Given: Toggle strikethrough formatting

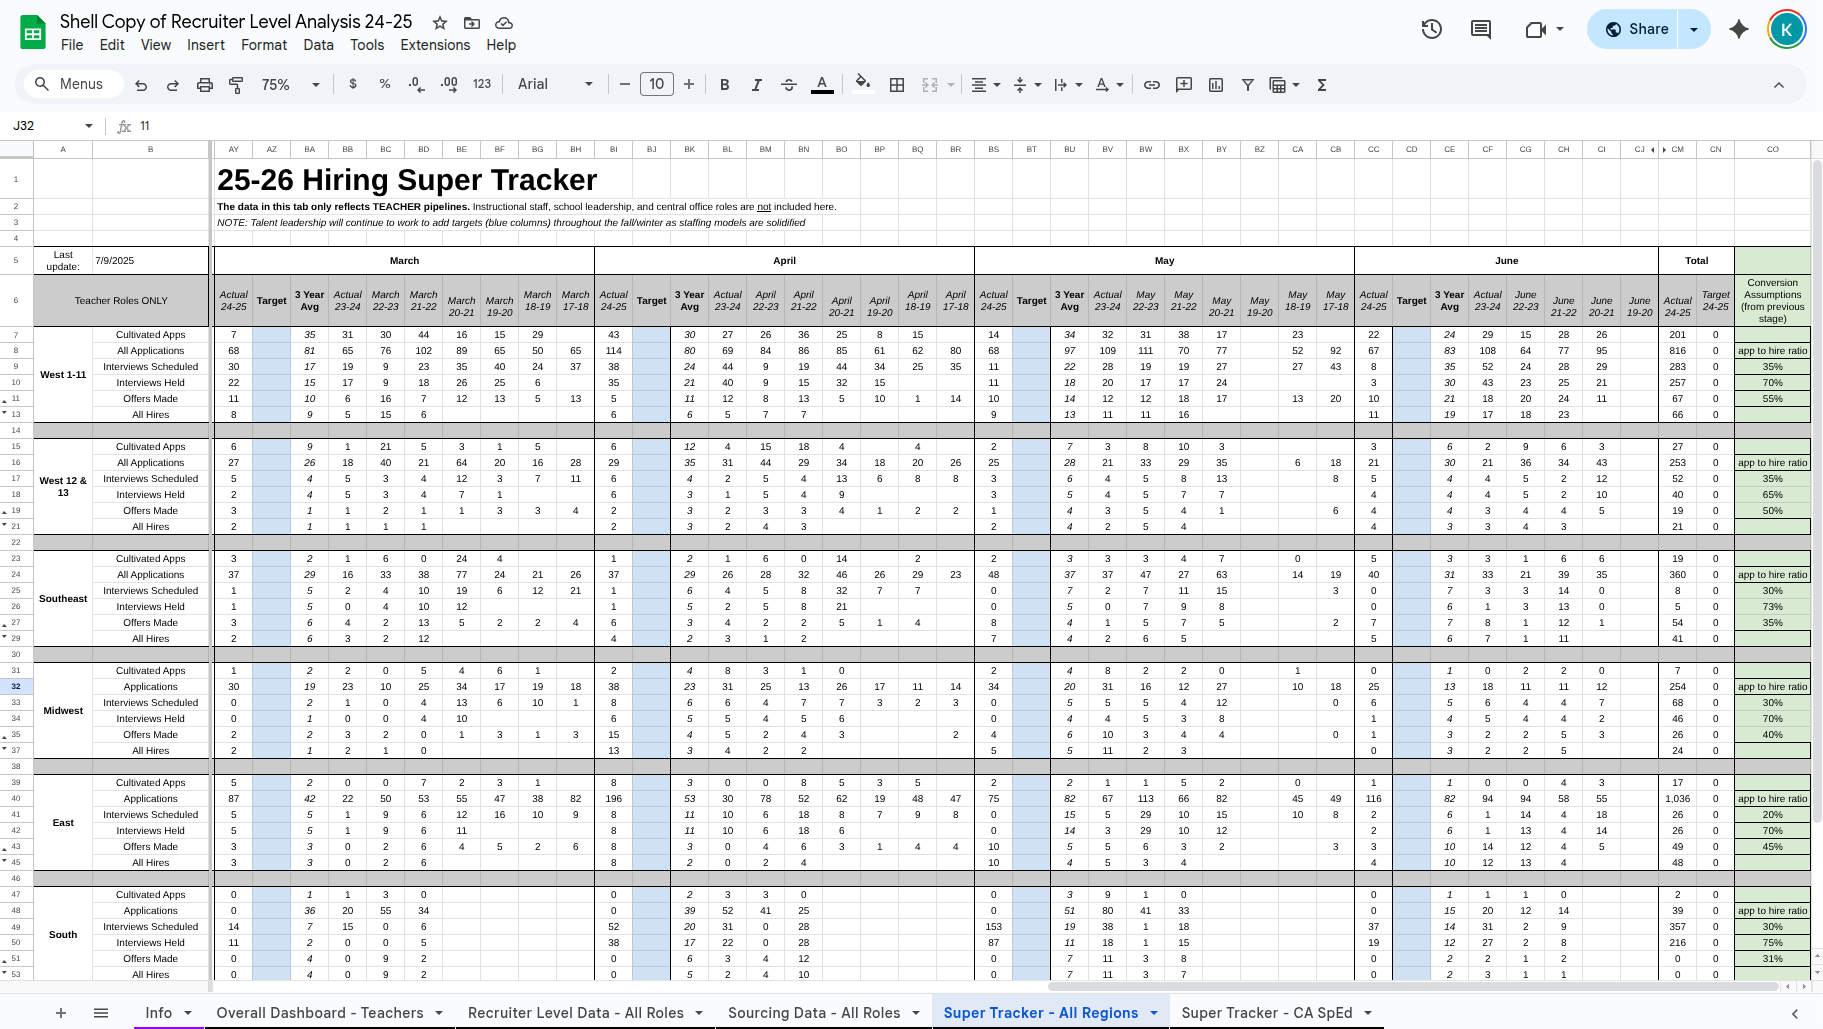Looking at the screenshot, I should point(789,84).
